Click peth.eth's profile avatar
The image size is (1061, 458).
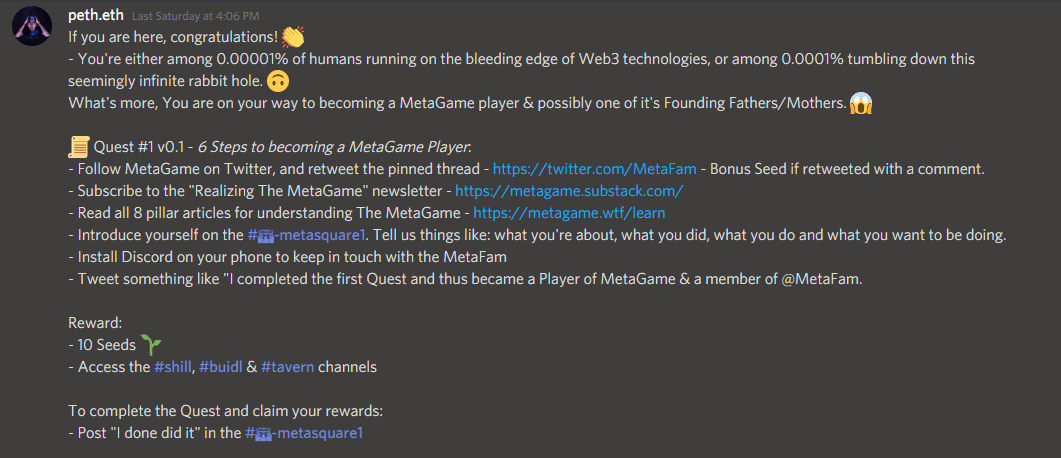(33, 26)
